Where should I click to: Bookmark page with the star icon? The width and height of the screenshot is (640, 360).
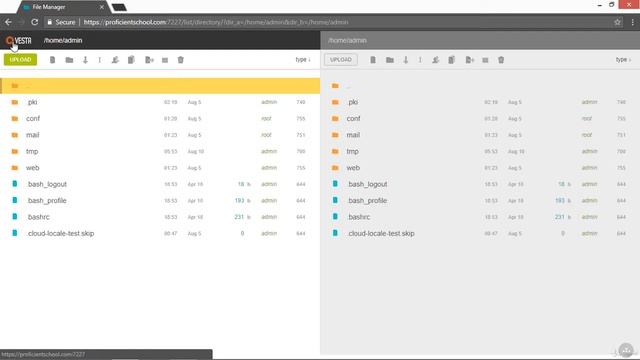(x=617, y=22)
